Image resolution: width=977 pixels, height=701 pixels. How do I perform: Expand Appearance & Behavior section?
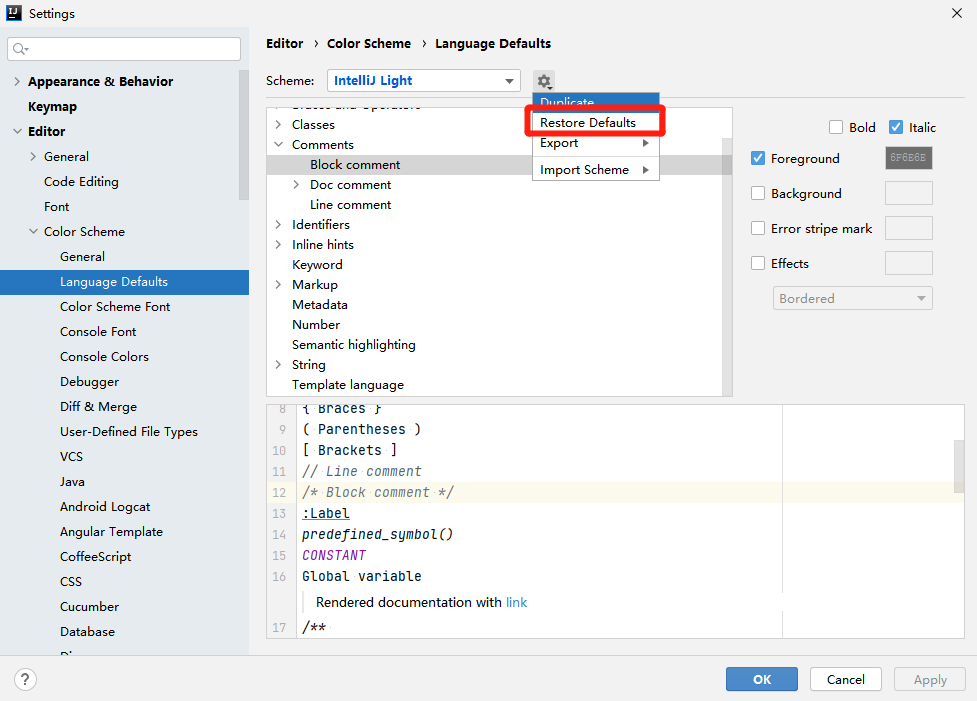17,82
